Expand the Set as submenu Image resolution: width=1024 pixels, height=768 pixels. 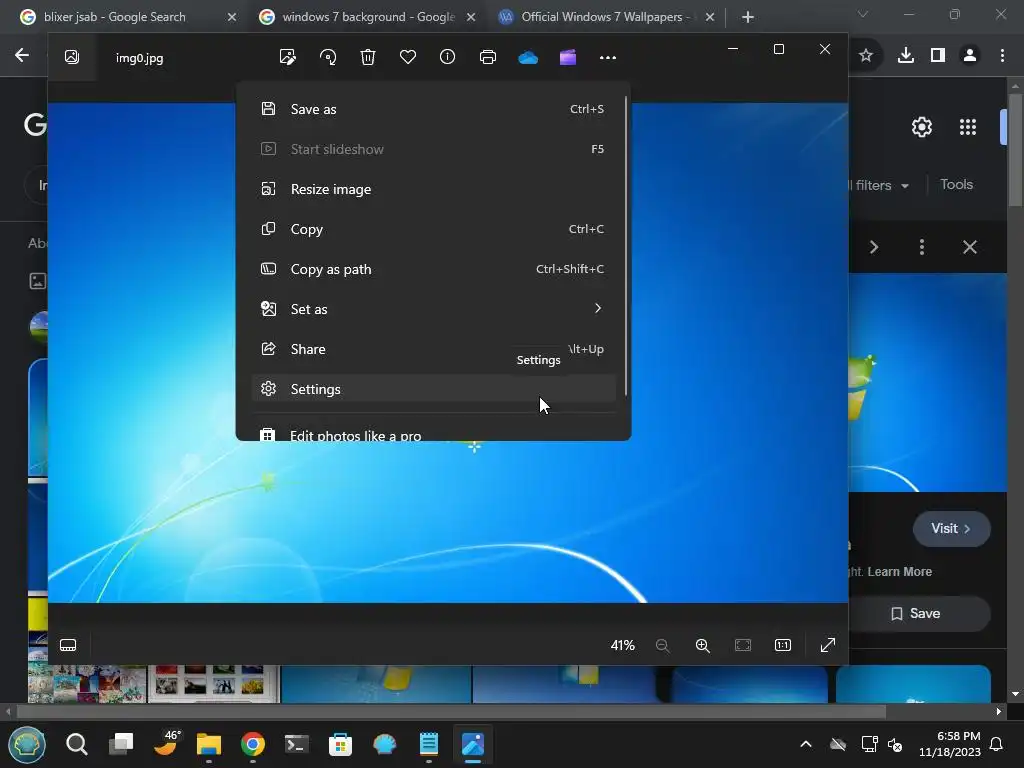pos(433,309)
